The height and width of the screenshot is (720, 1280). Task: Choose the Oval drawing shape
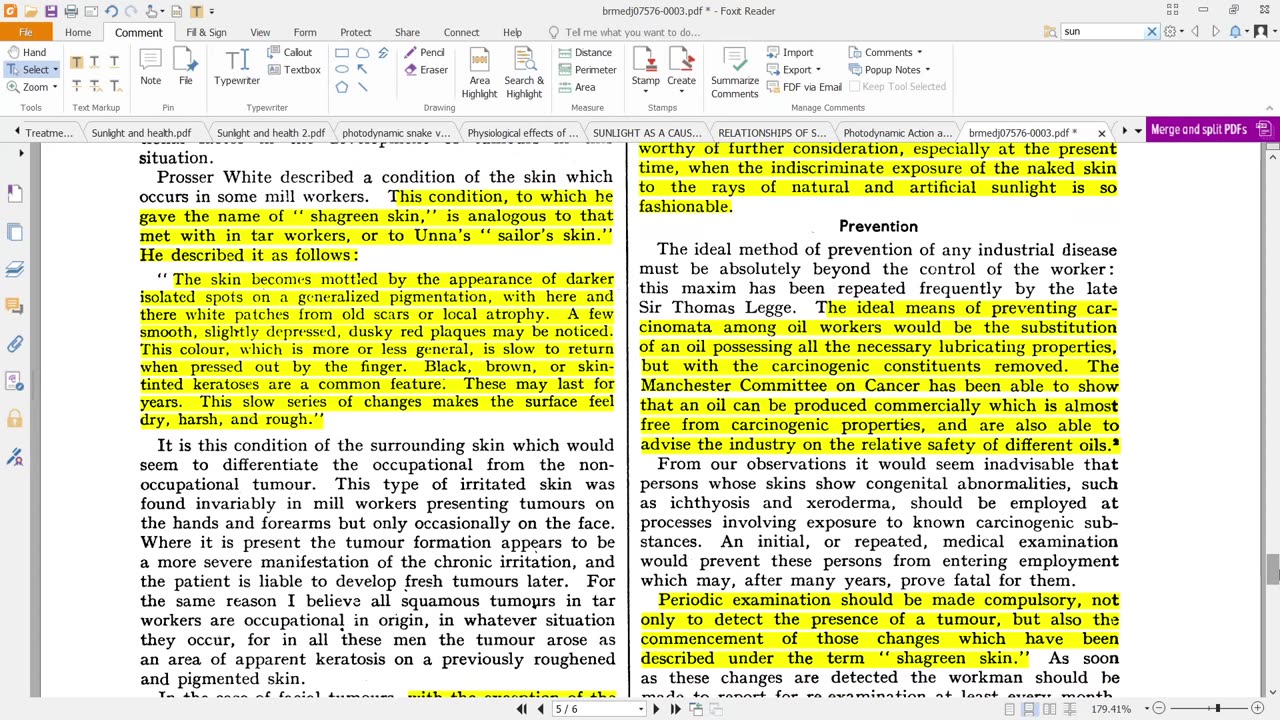point(342,70)
